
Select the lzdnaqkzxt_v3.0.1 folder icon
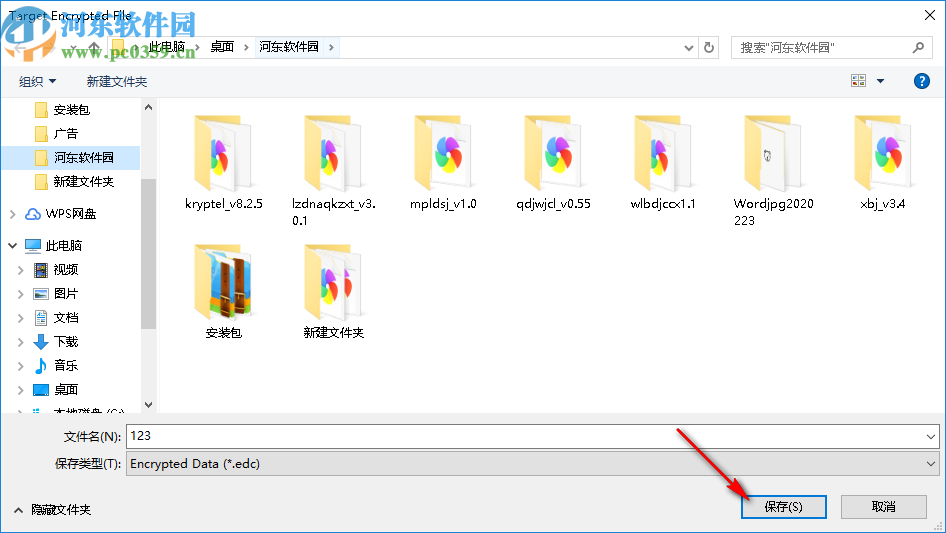333,153
